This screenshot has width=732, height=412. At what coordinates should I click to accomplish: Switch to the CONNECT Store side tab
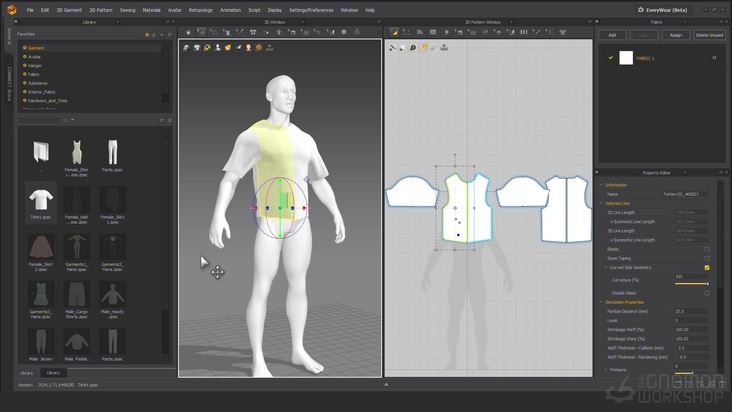8,84
